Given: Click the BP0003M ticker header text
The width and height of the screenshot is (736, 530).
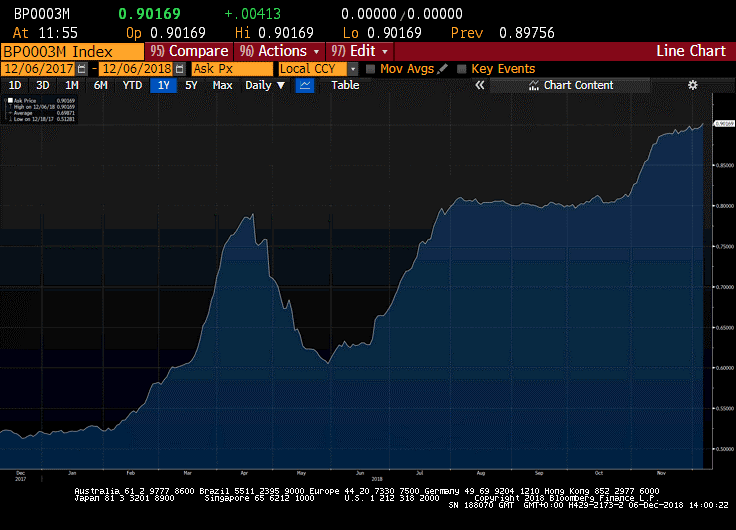Looking at the screenshot, I should pyautogui.click(x=42, y=14).
